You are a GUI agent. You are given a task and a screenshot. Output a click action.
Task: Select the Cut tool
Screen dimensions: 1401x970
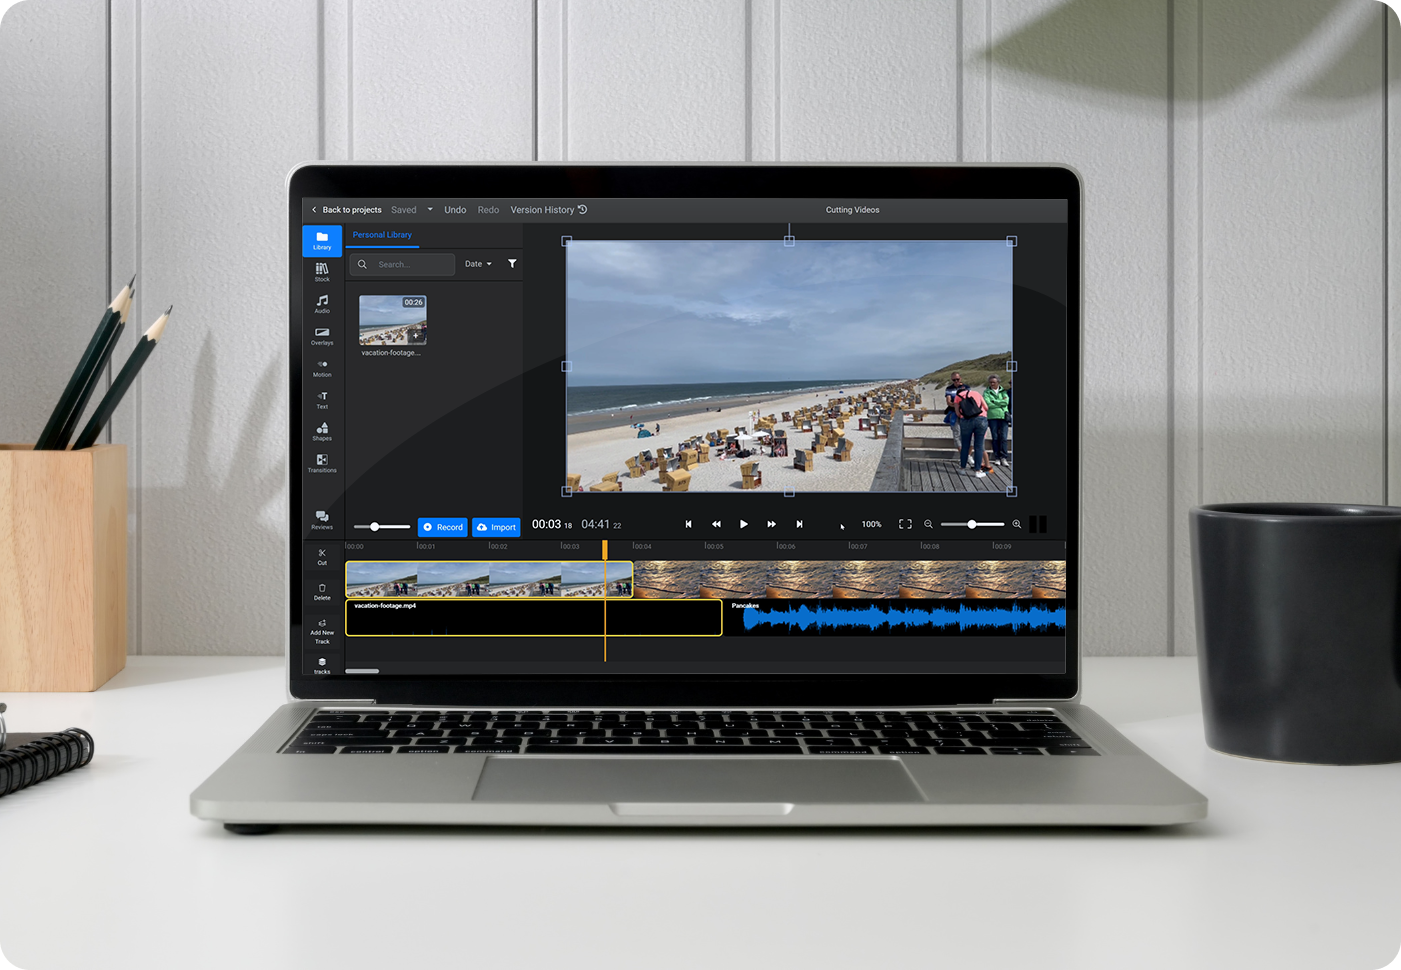click(x=322, y=557)
